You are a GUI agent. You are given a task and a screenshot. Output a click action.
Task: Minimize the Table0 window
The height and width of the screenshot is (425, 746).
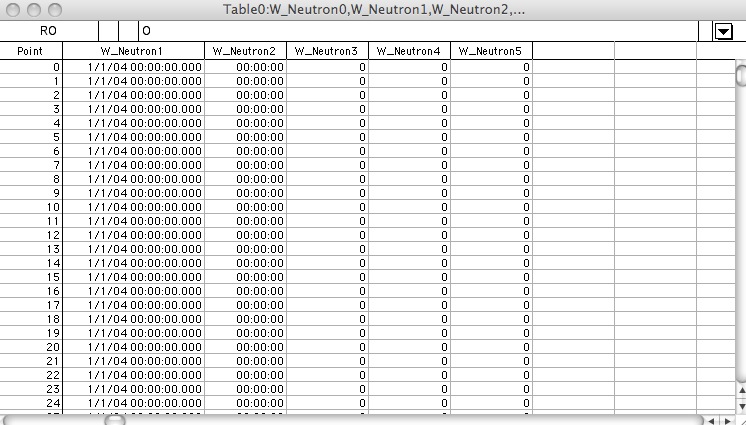pyautogui.click(x=34, y=10)
